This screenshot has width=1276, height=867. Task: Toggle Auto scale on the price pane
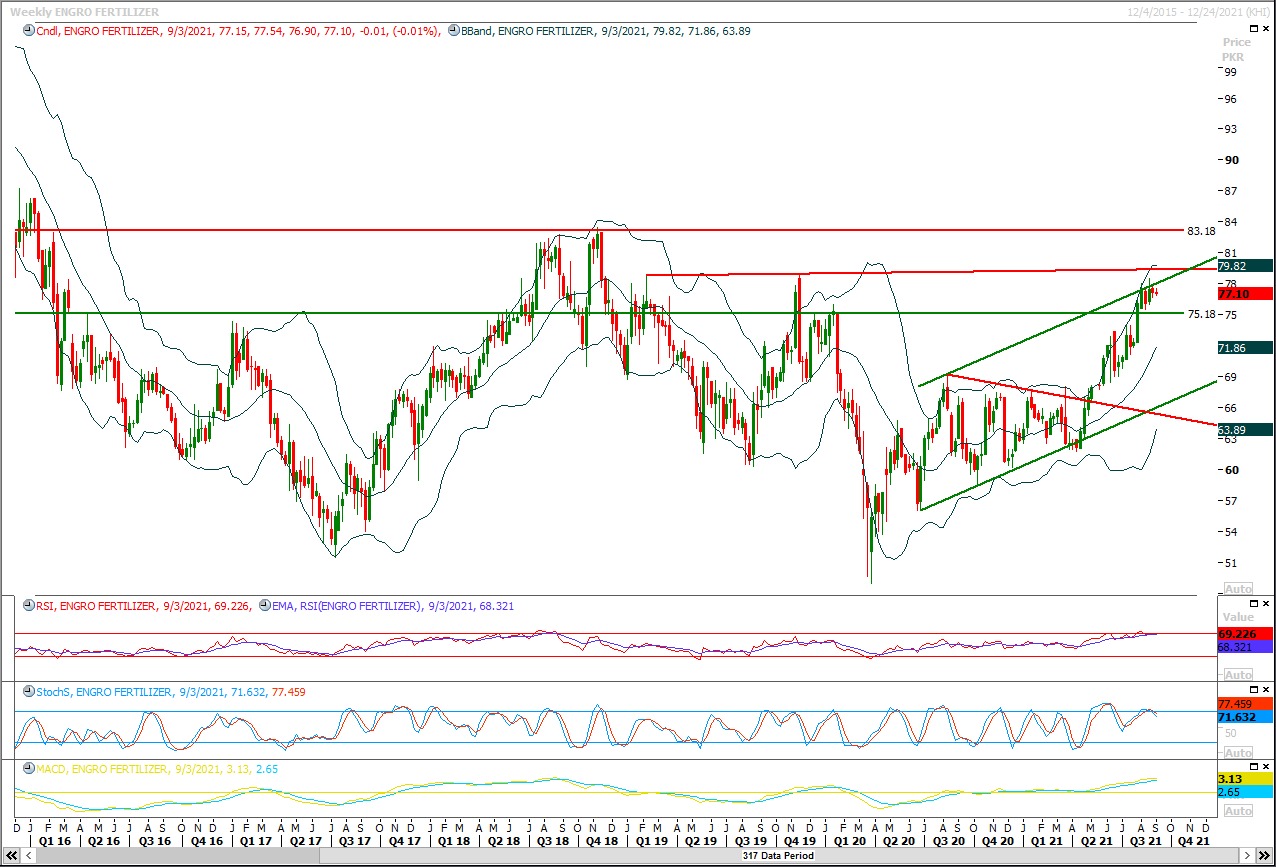(1237, 589)
